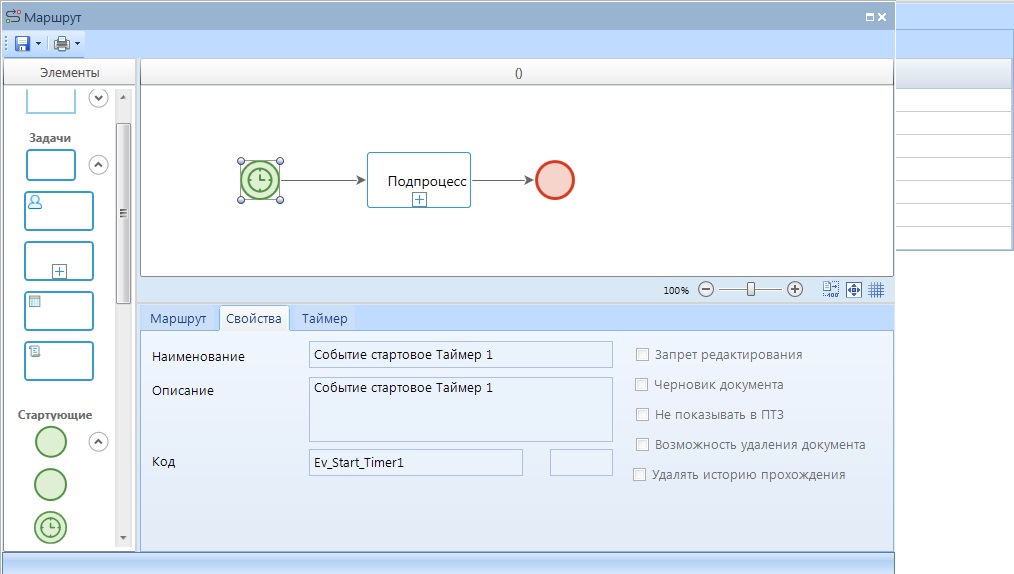Click the Print icon in toolbar

click(62, 44)
